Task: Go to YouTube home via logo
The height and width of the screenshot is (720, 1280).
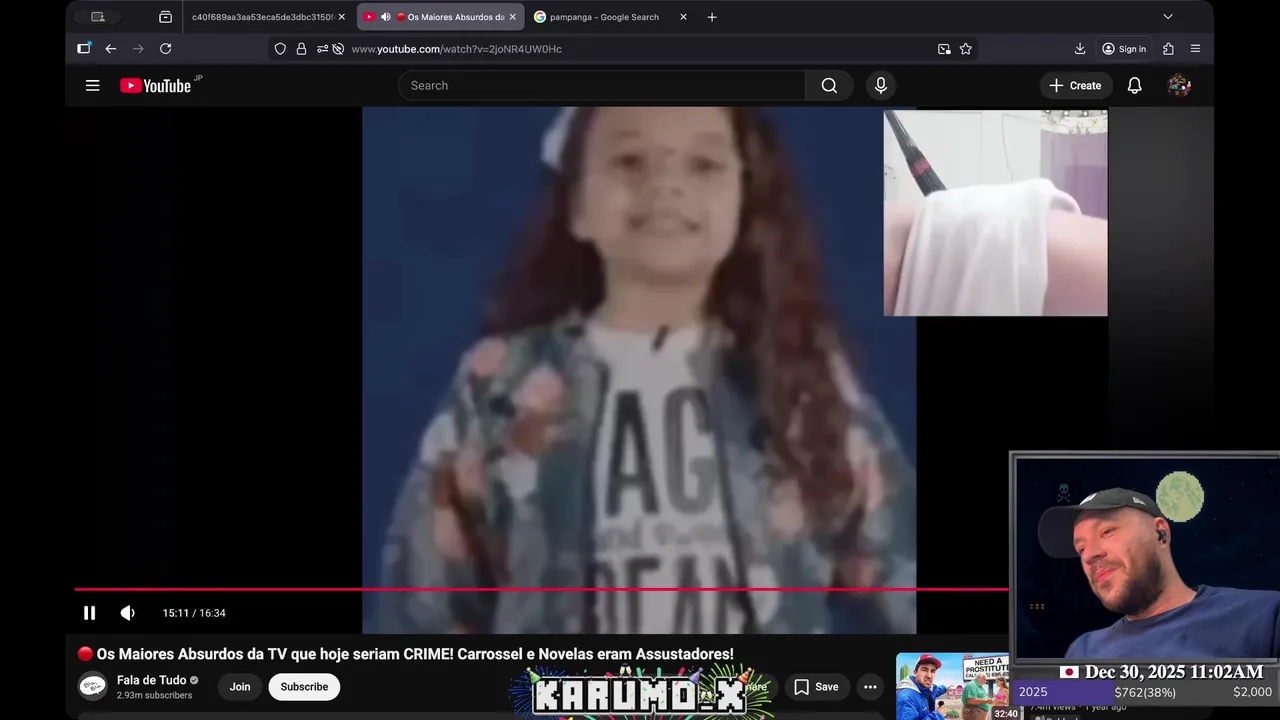Action: coord(156,86)
